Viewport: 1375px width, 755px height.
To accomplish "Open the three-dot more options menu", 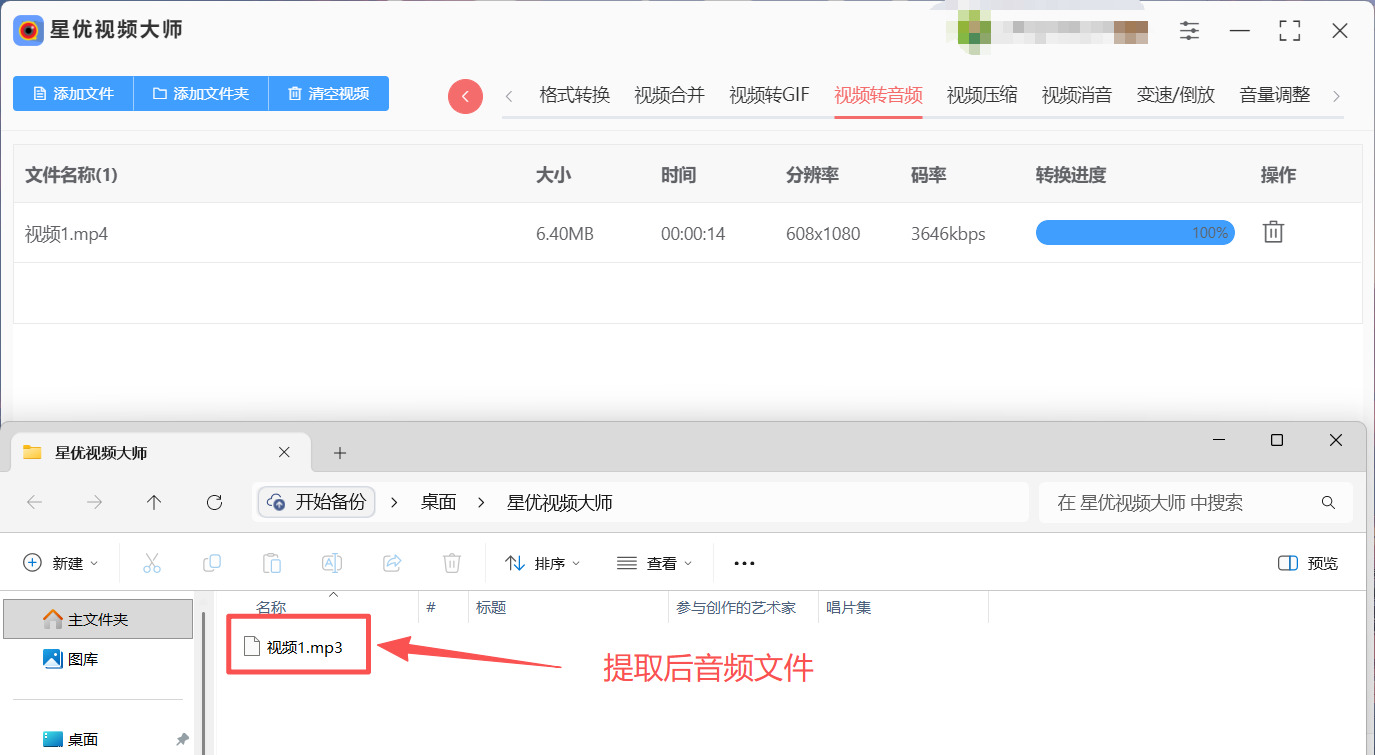I will (x=744, y=563).
